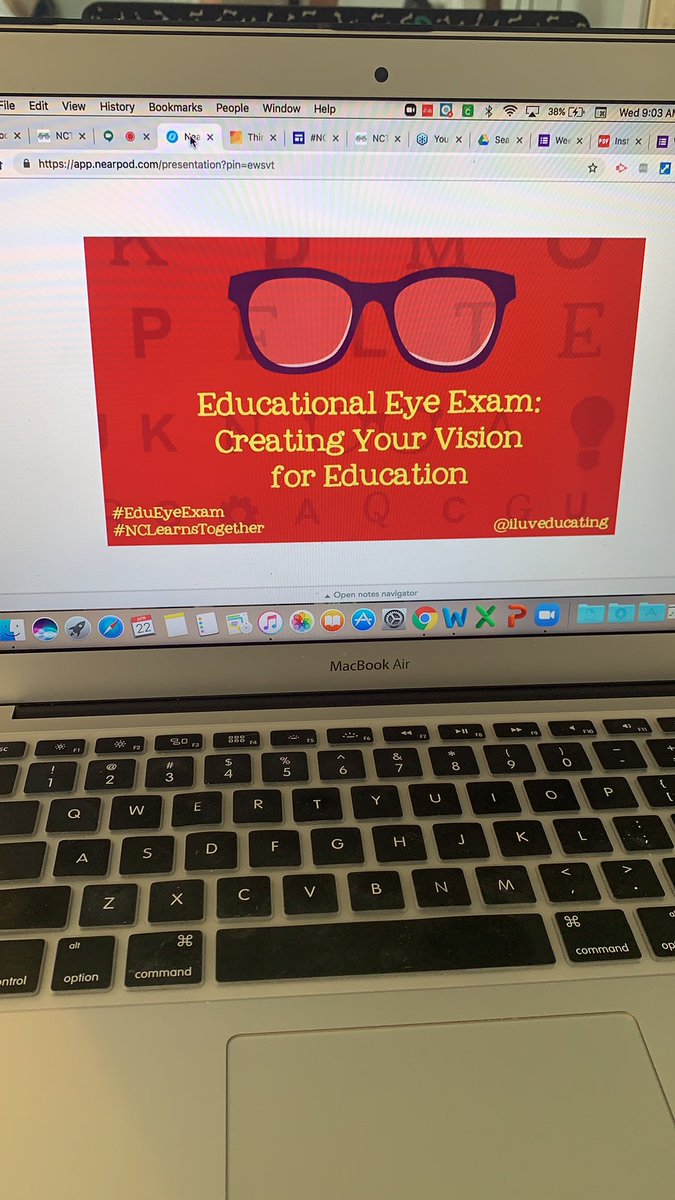Open the People menu
Image resolution: width=675 pixels, height=1200 pixels.
pos(232,108)
